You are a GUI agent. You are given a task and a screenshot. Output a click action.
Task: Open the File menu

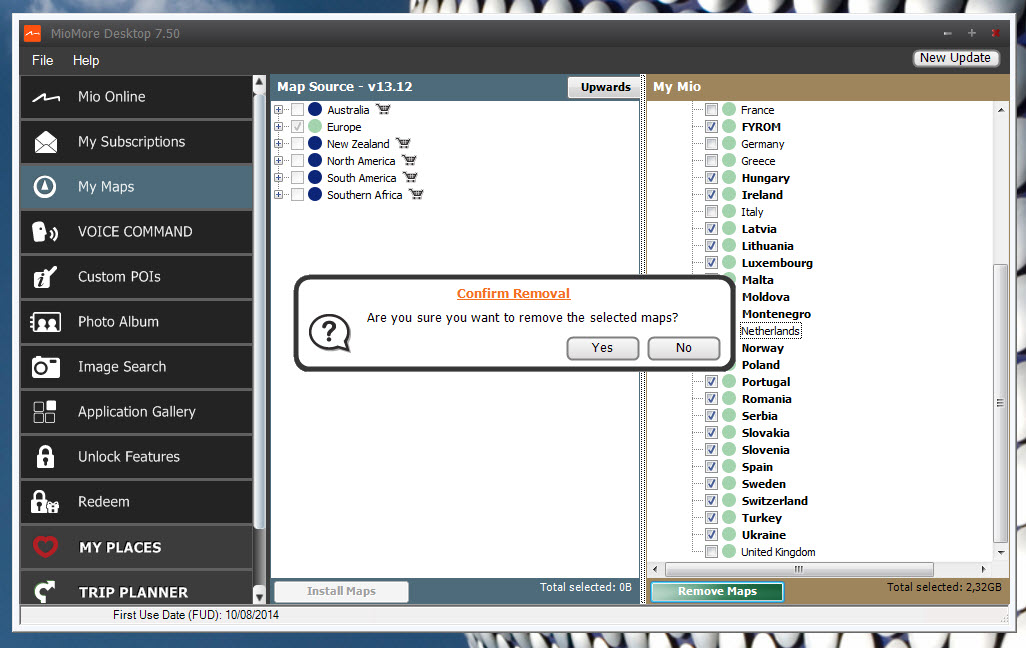coord(43,60)
